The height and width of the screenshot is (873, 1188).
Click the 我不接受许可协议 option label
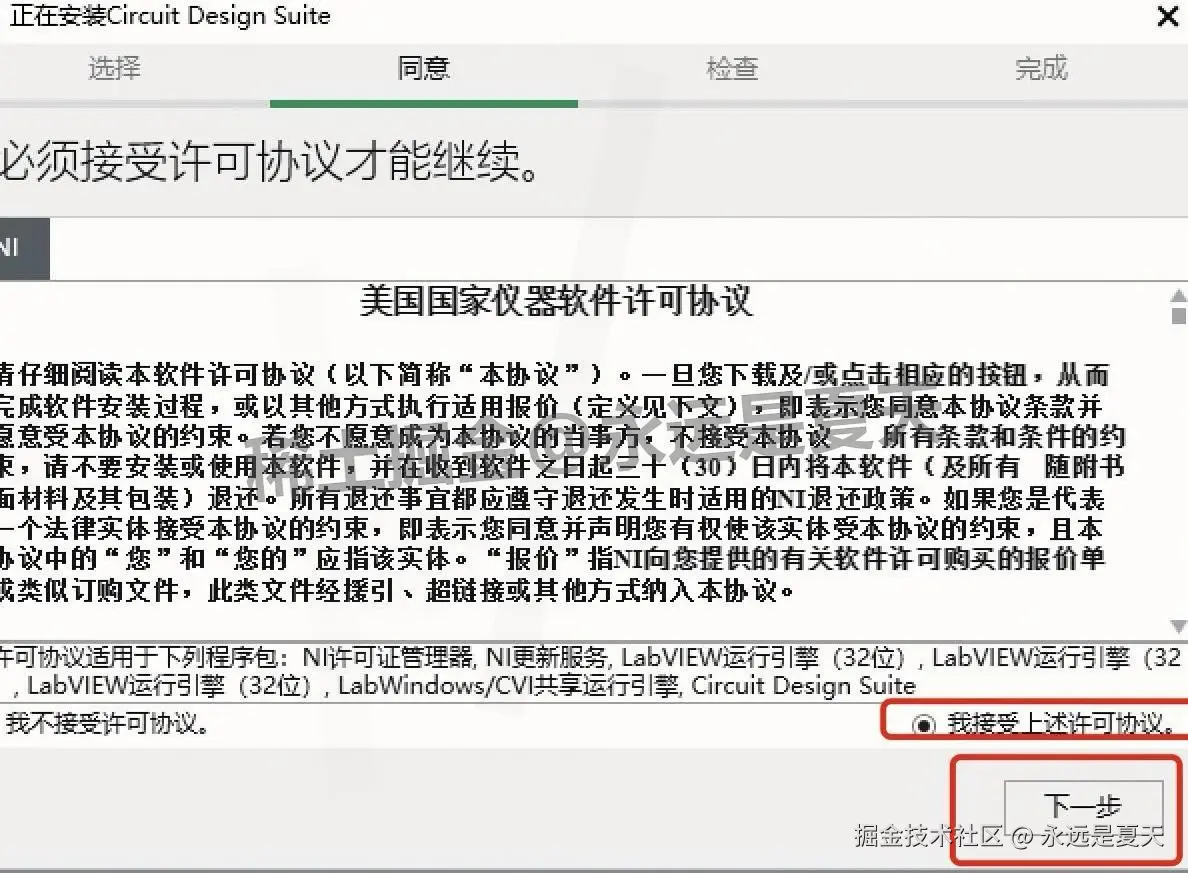107,724
